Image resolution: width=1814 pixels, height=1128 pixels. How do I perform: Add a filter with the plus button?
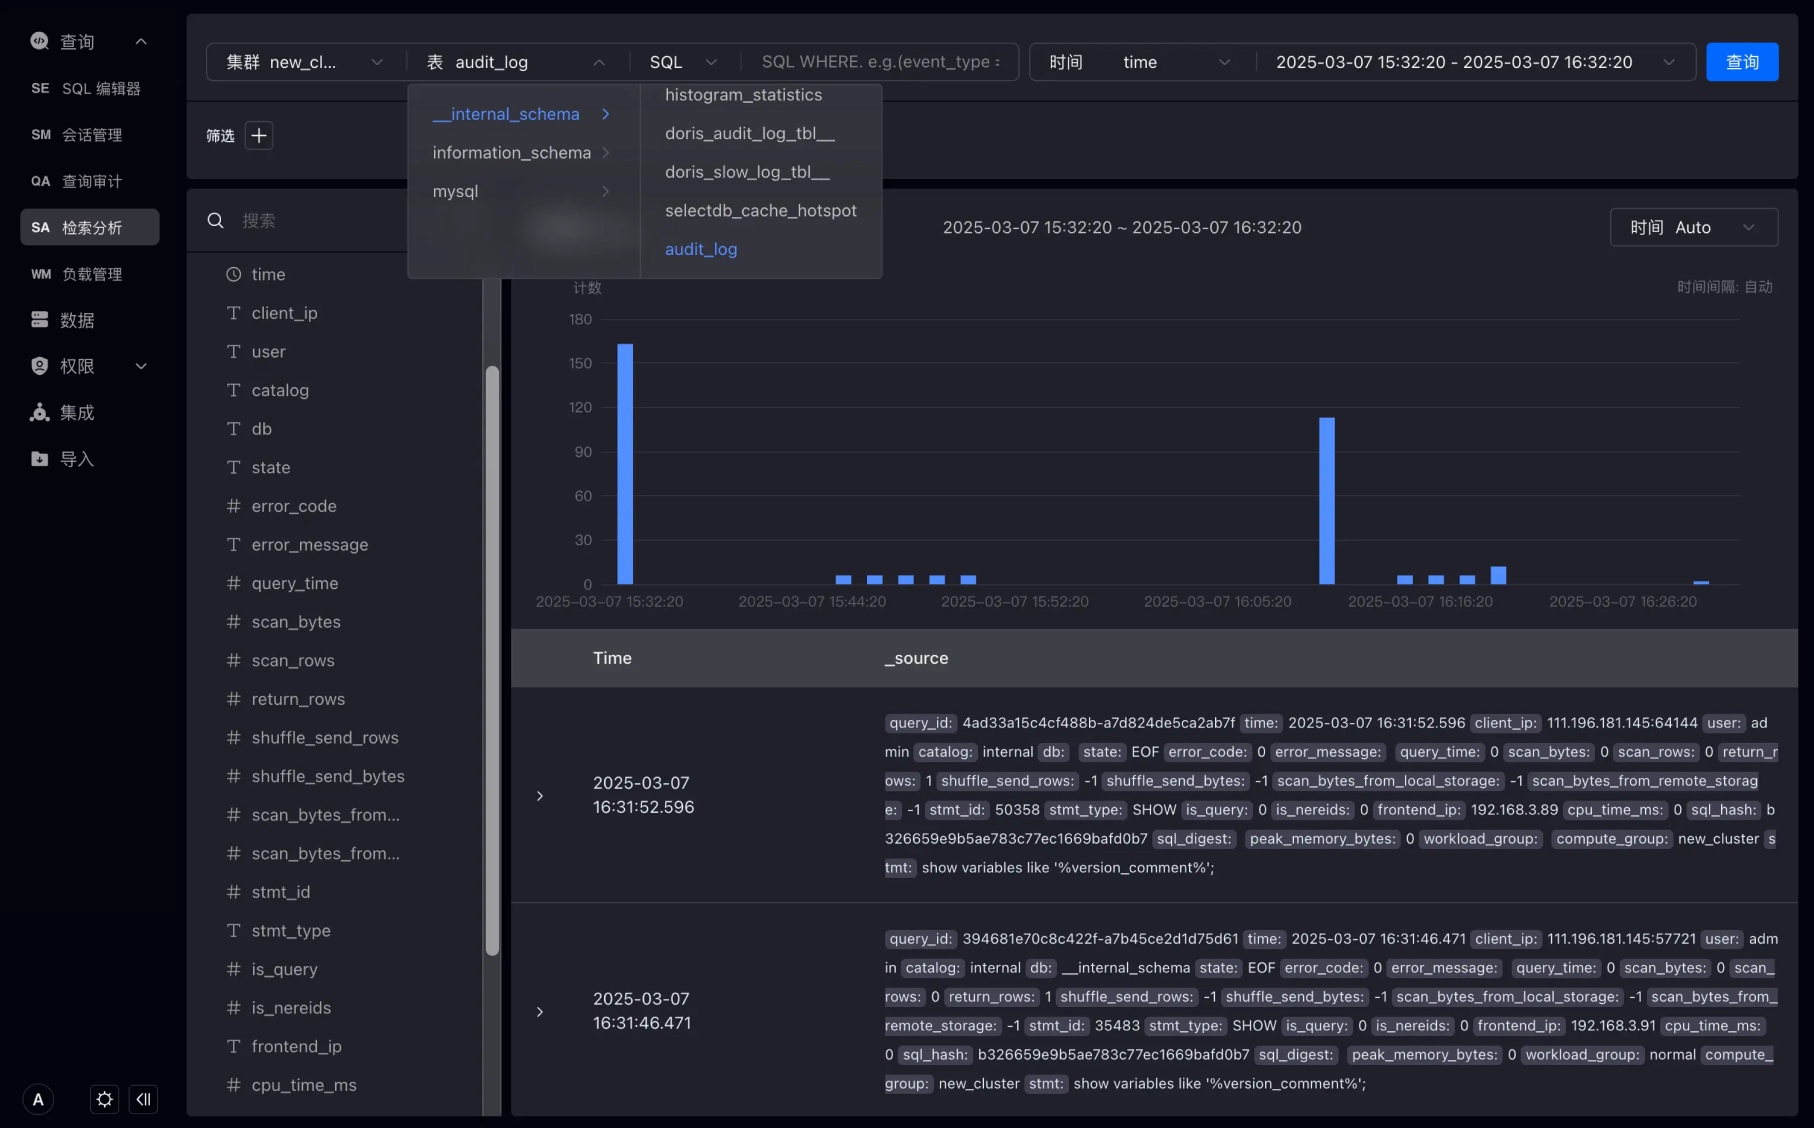click(259, 135)
